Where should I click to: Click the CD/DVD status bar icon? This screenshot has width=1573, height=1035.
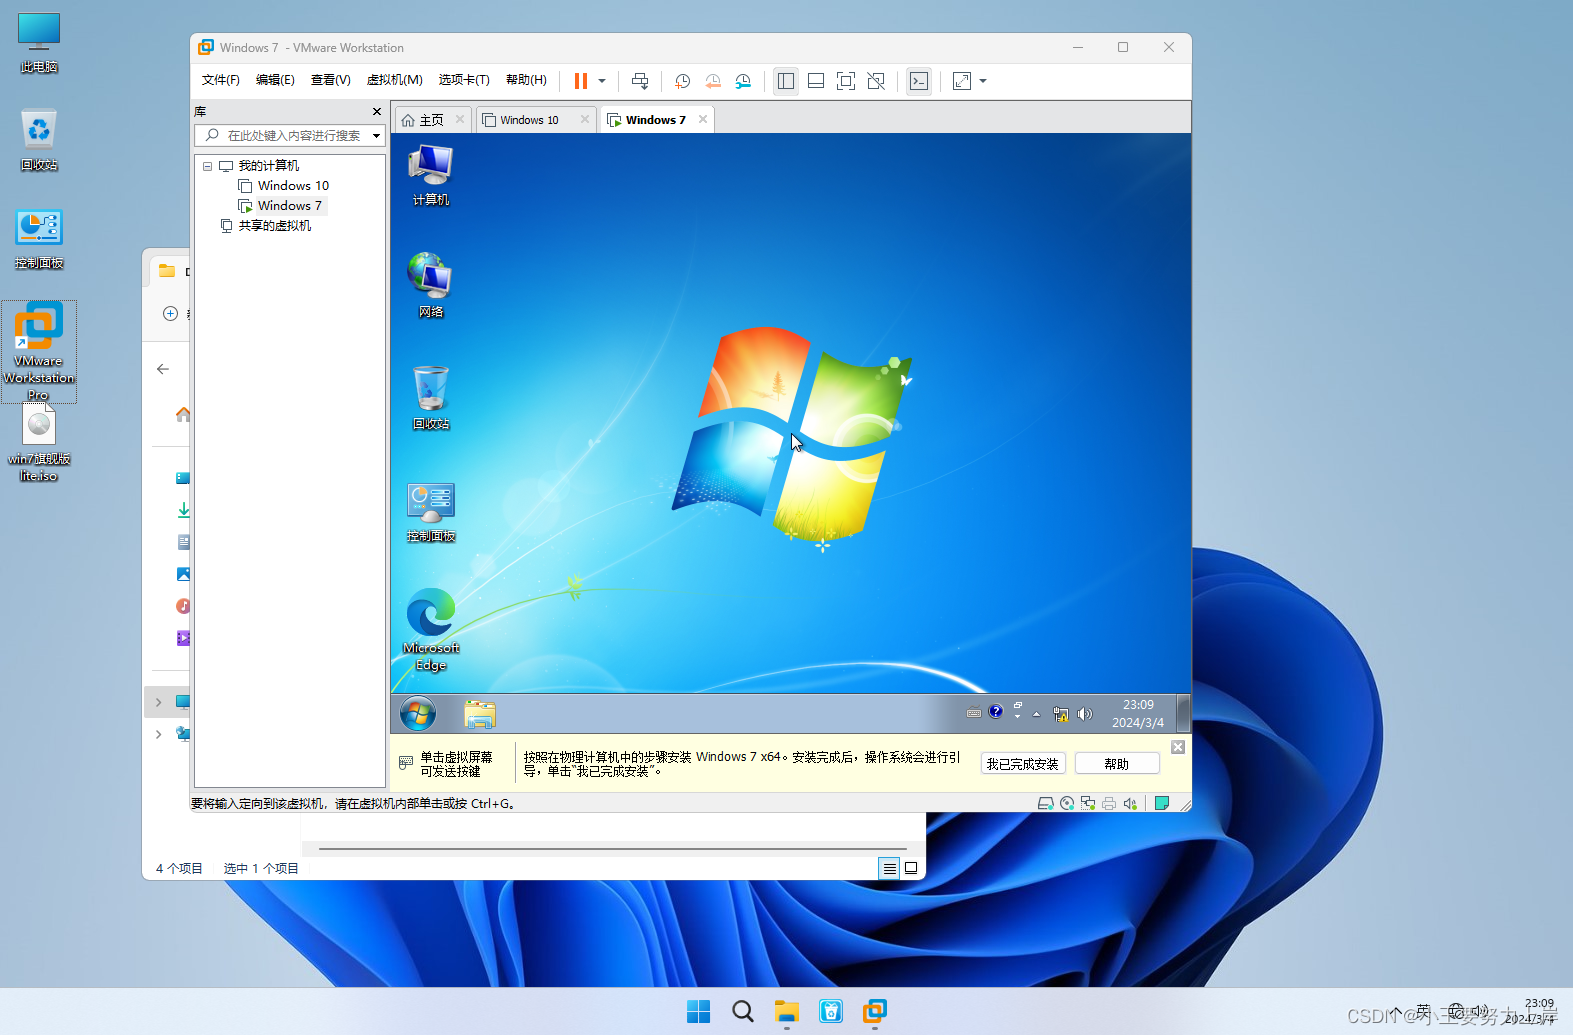tap(1067, 803)
